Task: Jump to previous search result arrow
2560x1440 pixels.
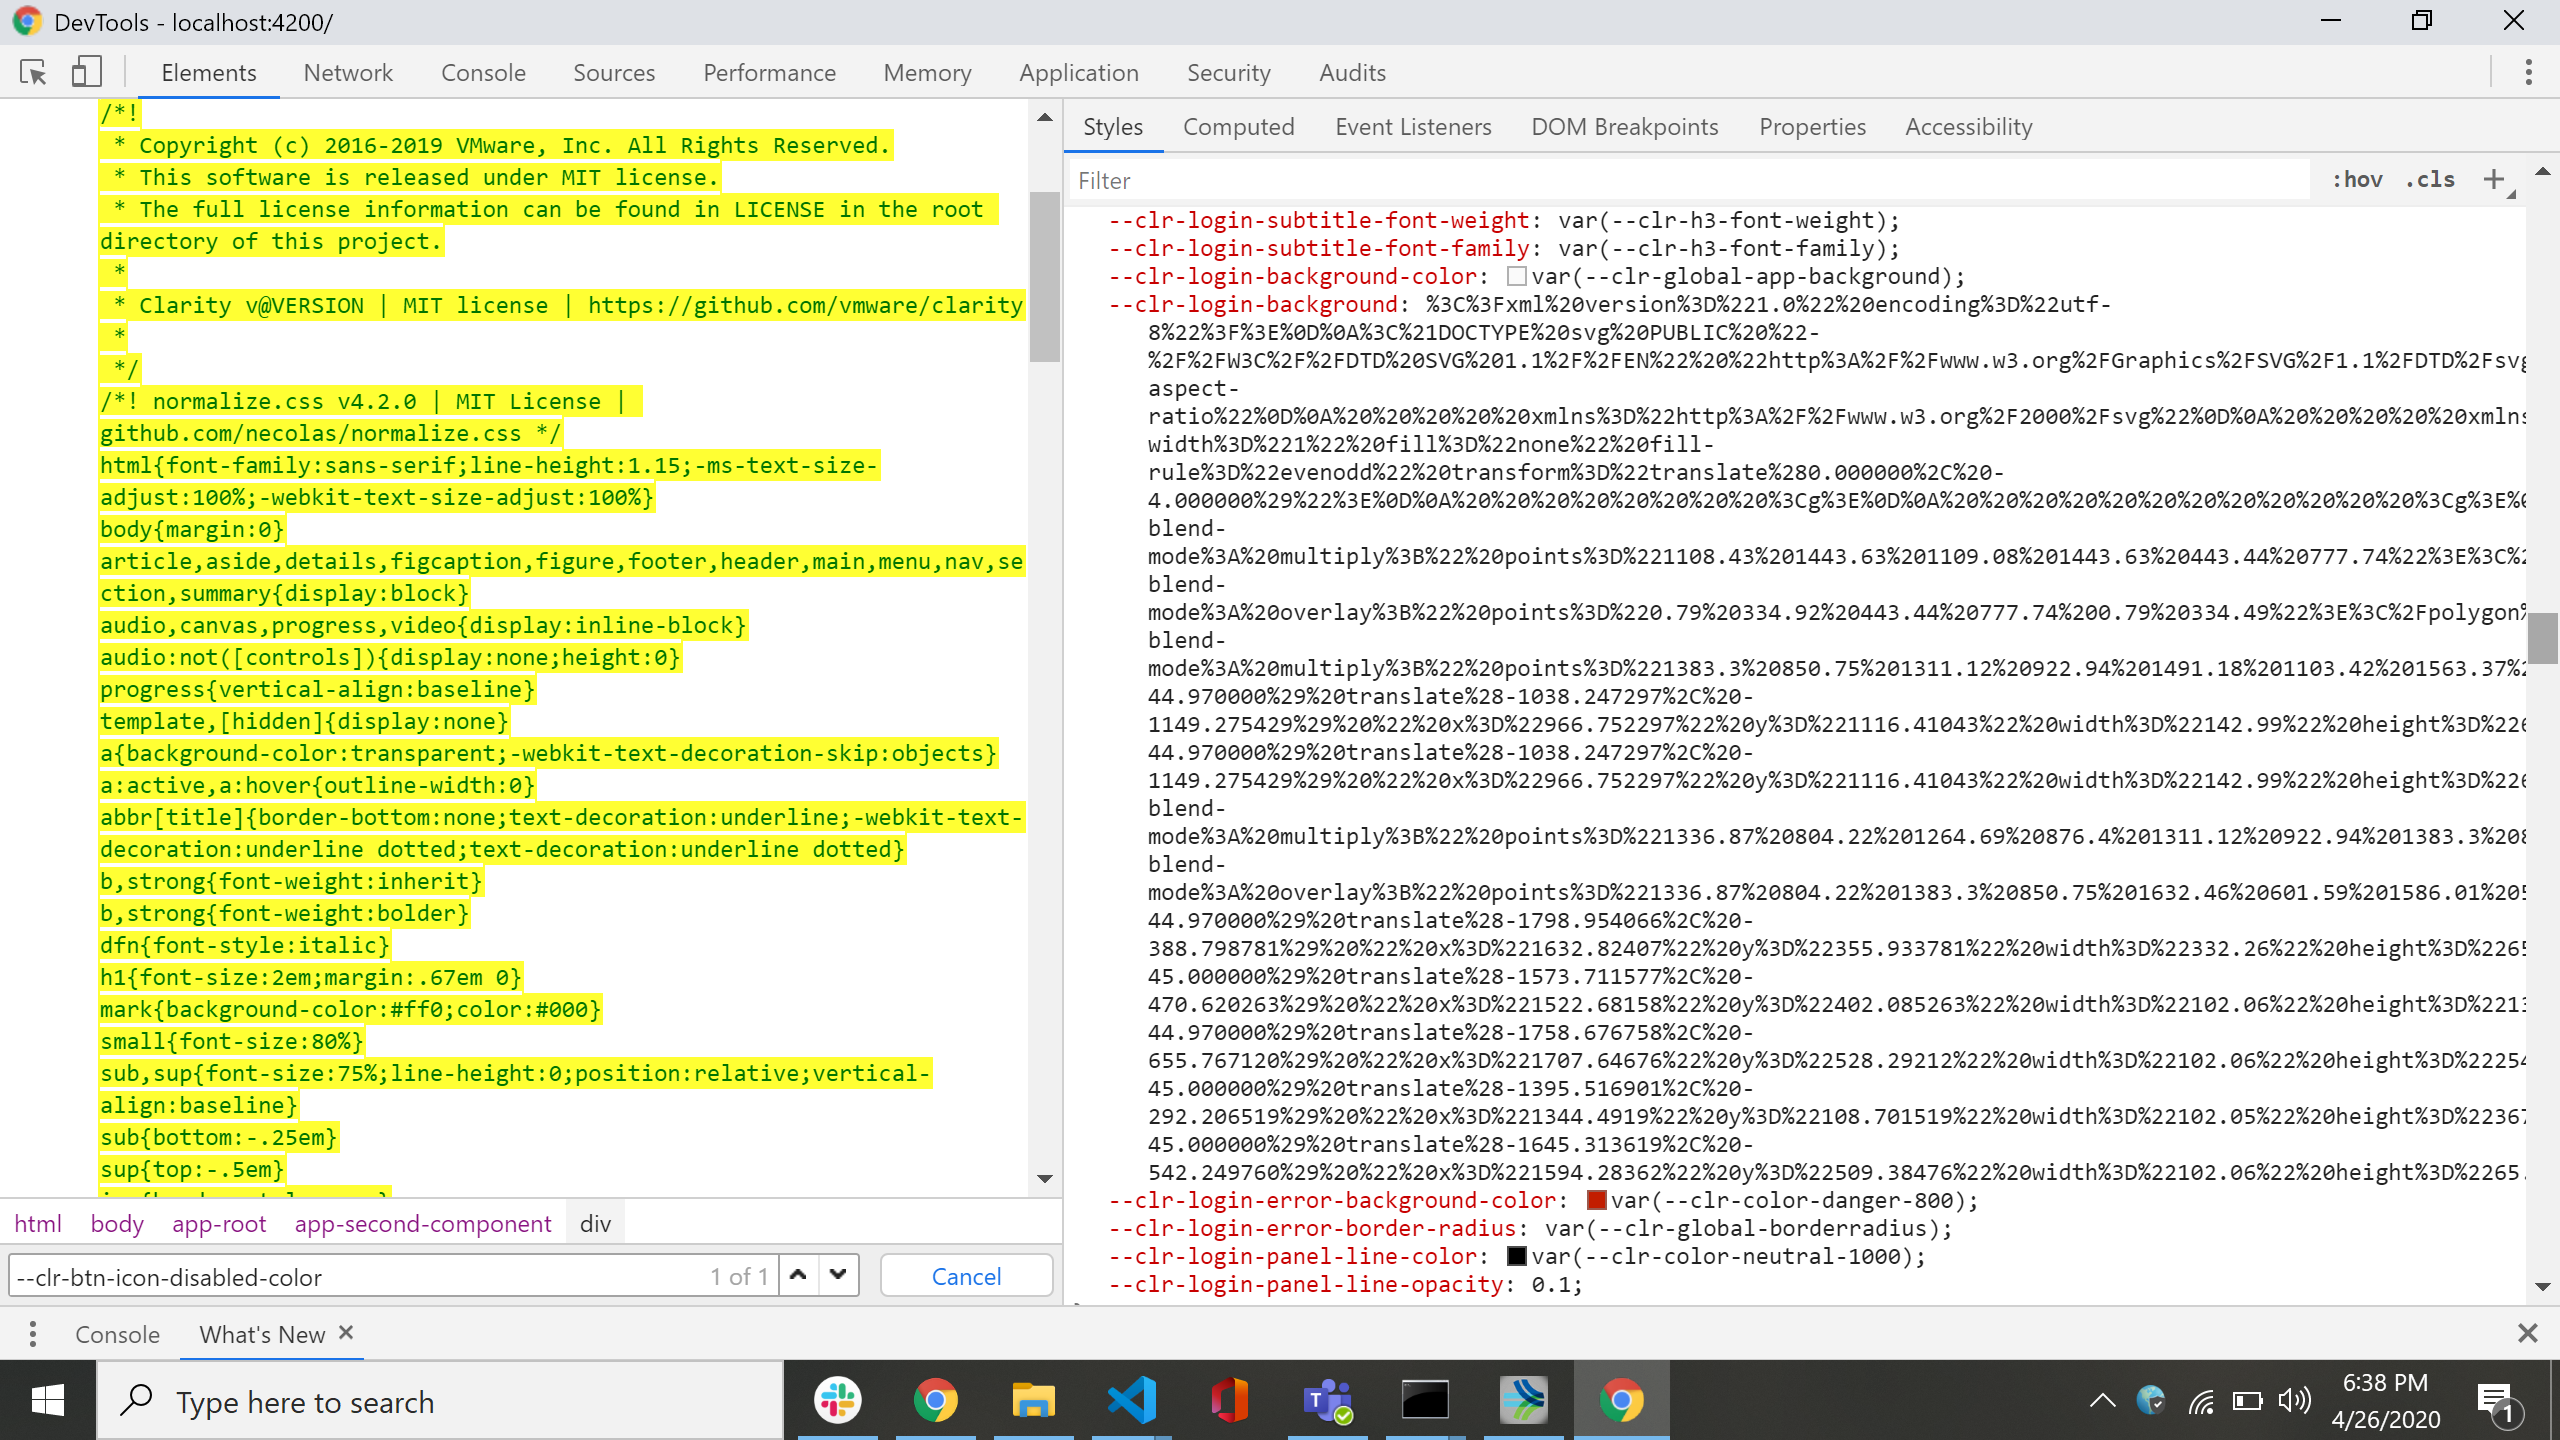Action: click(x=798, y=1275)
